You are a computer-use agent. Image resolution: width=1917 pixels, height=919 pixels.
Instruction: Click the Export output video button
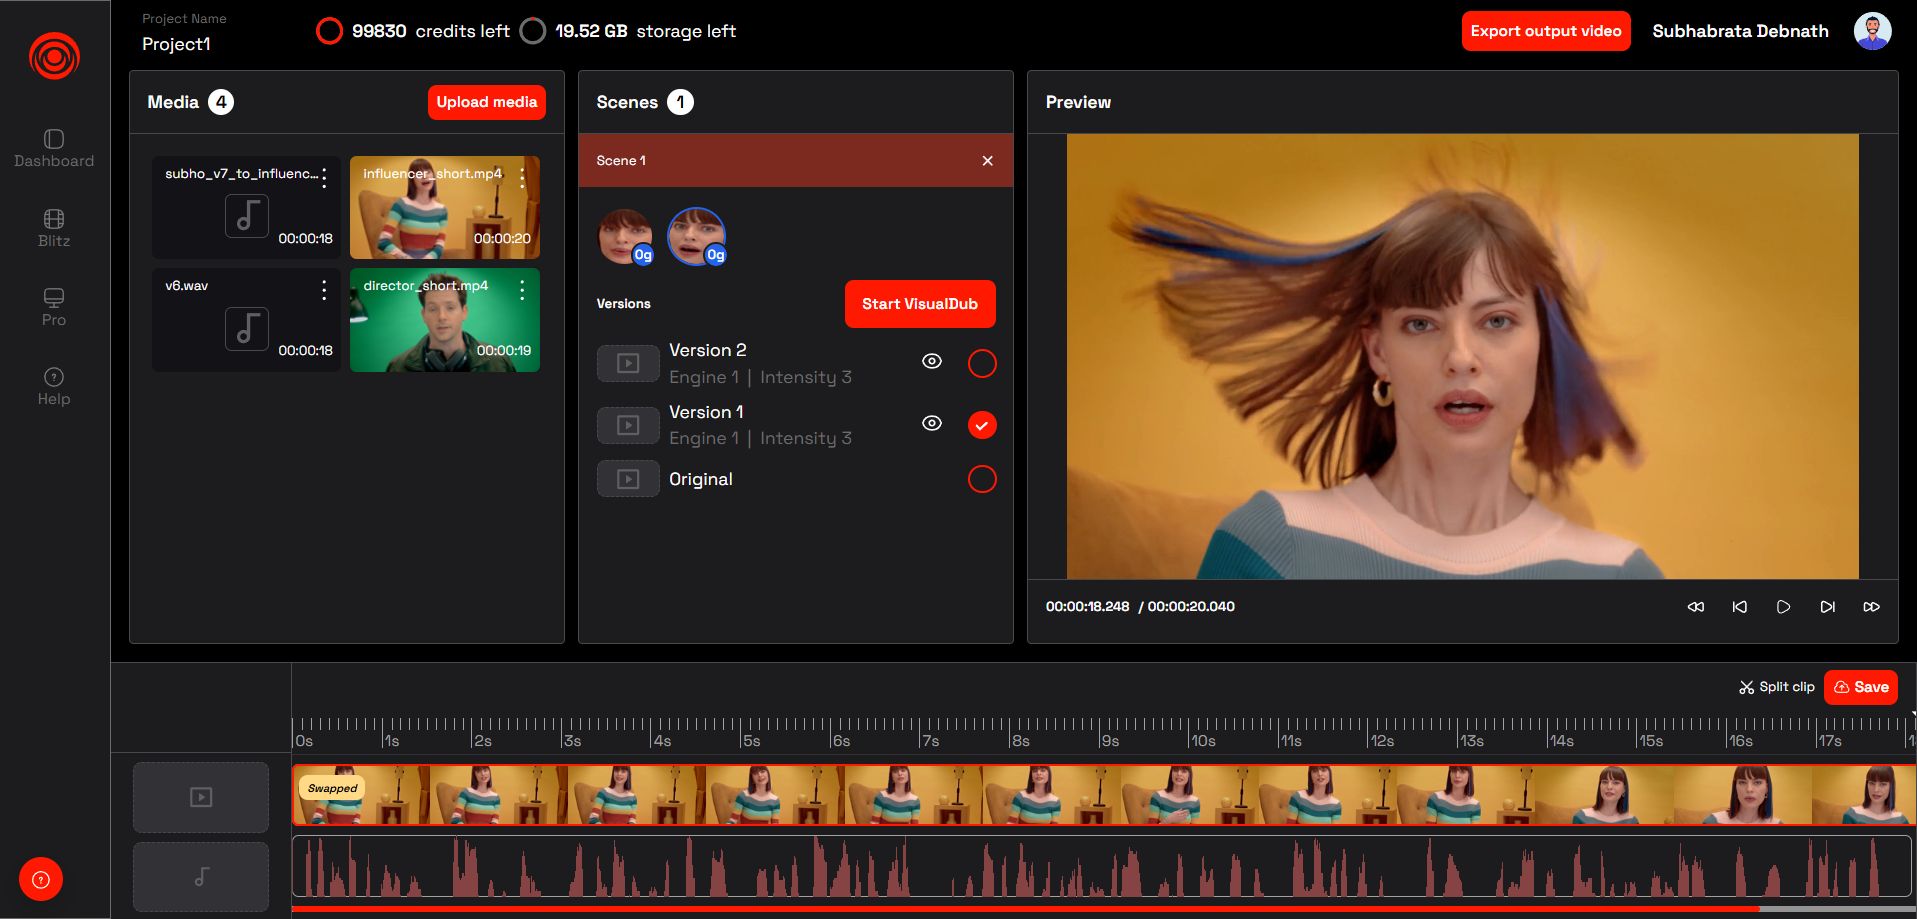pyautogui.click(x=1545, y=31)
